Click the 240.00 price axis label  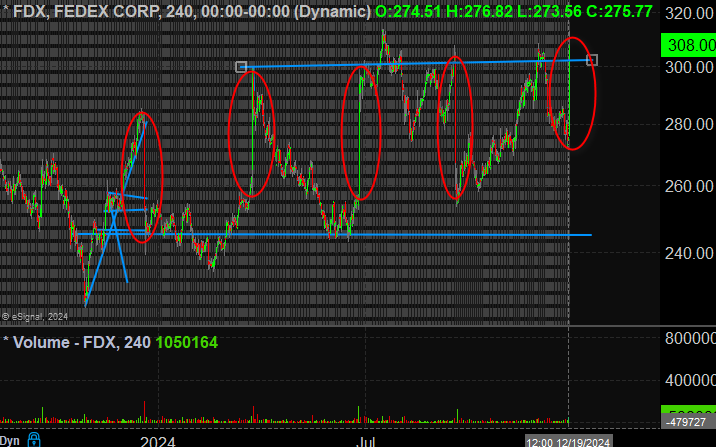[690, 253]
